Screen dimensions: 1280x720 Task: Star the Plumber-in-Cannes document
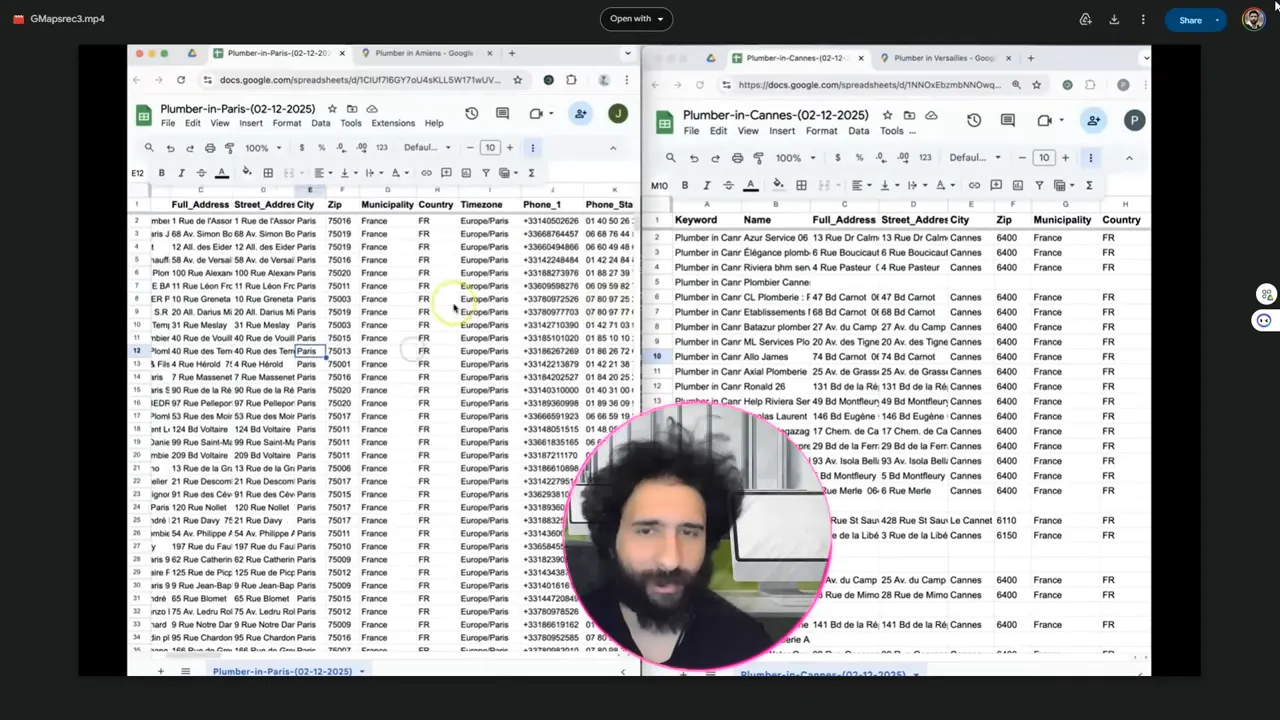(x=890, y=116)
